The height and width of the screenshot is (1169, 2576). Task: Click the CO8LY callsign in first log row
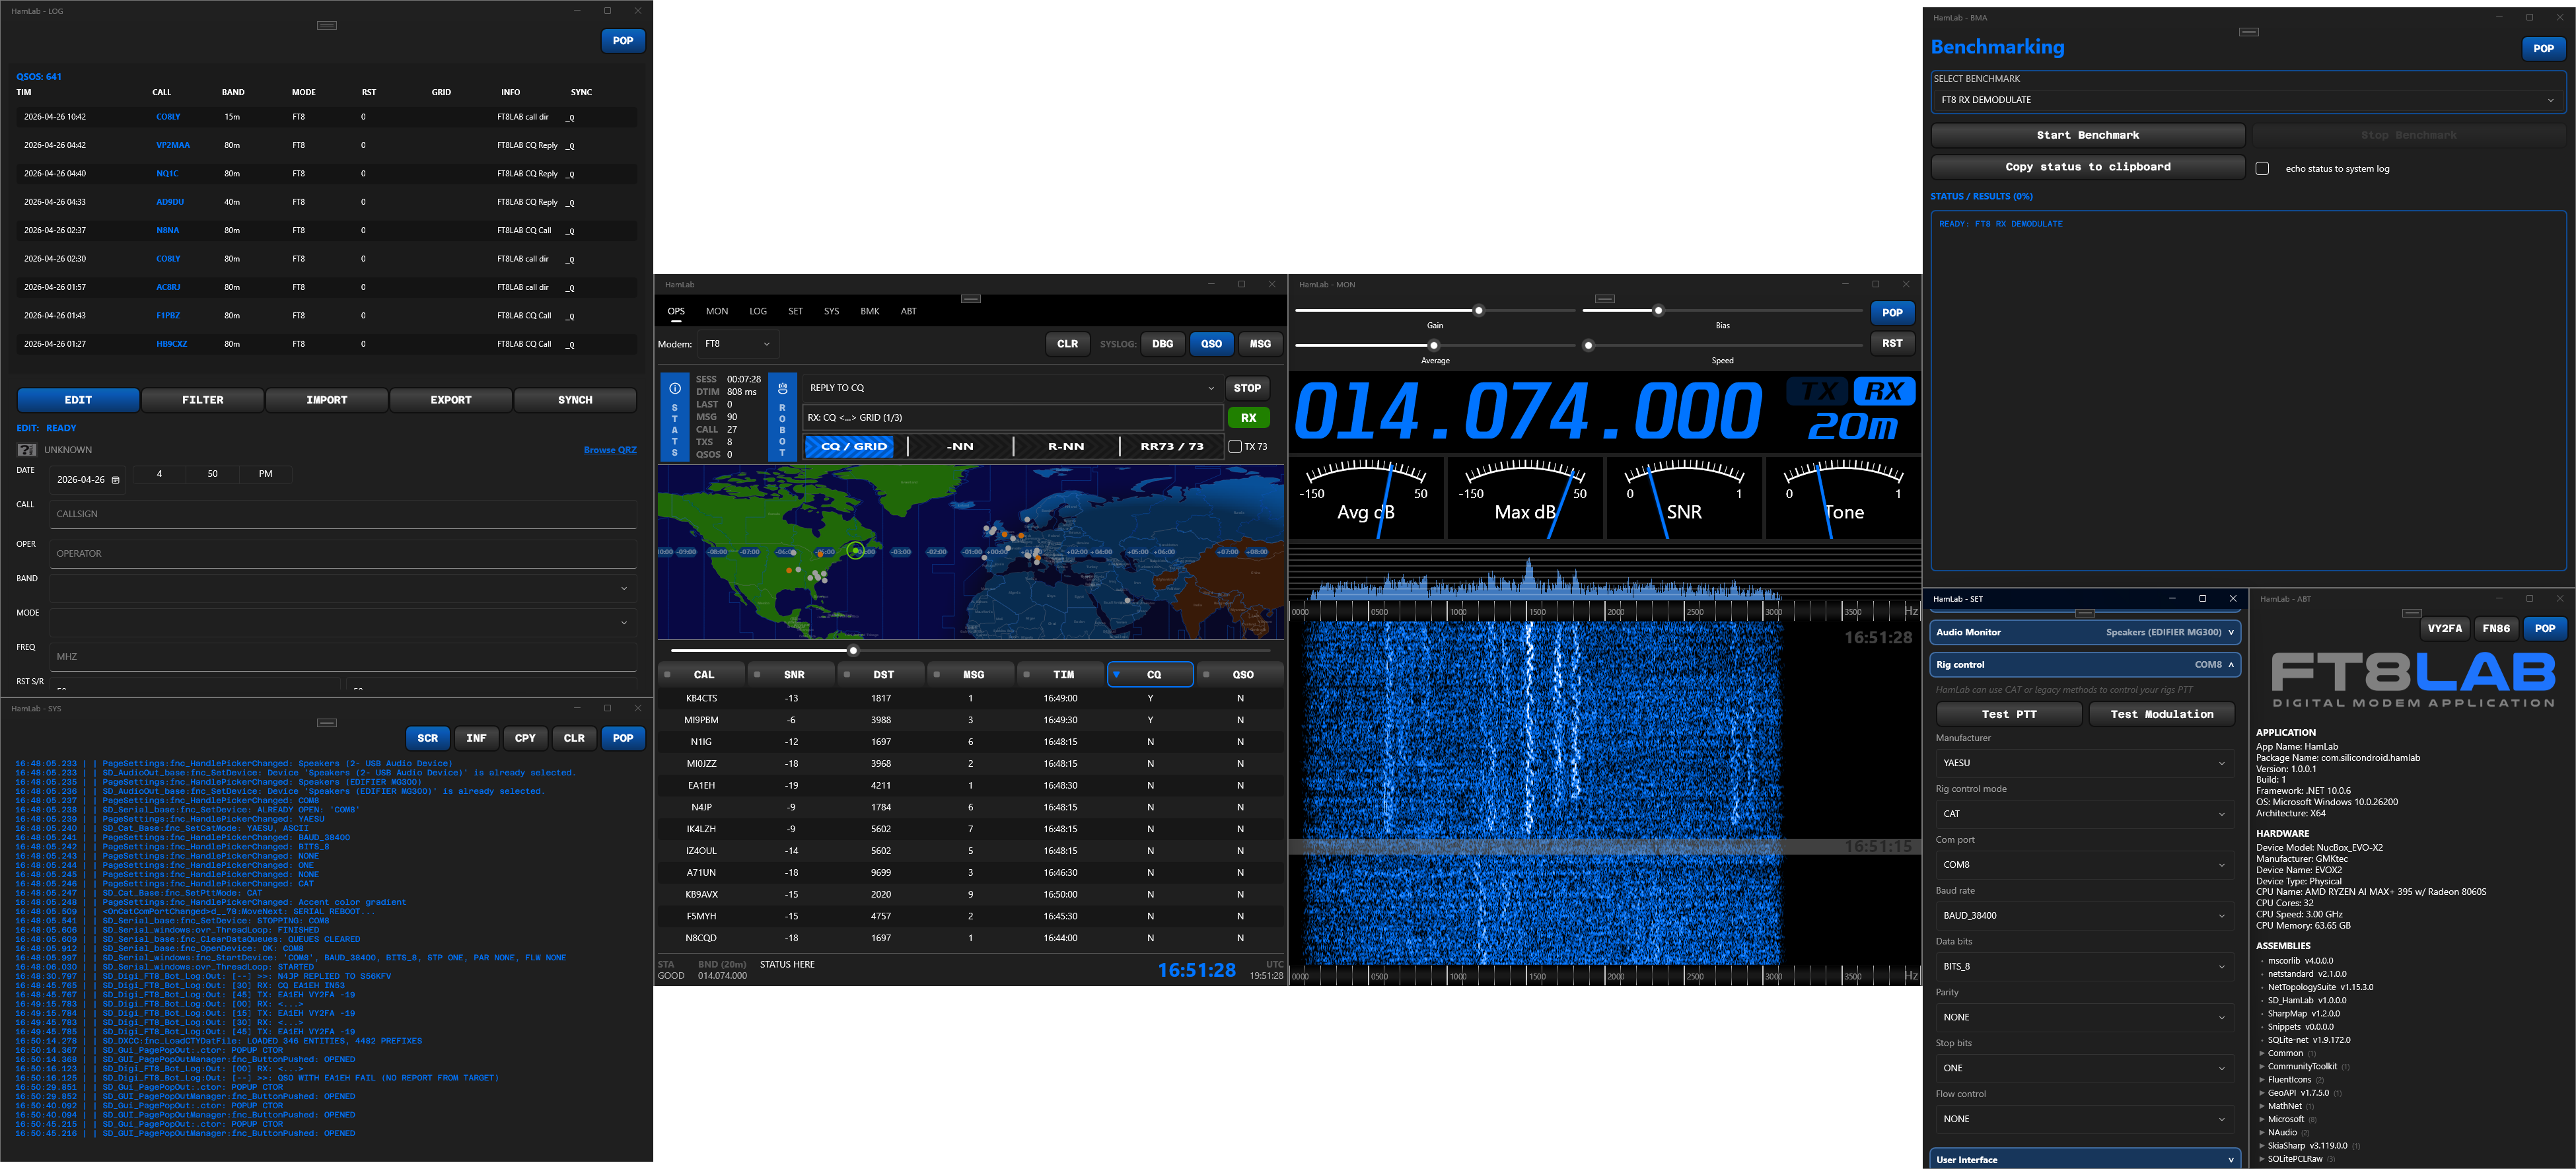(x=168, y=117)
